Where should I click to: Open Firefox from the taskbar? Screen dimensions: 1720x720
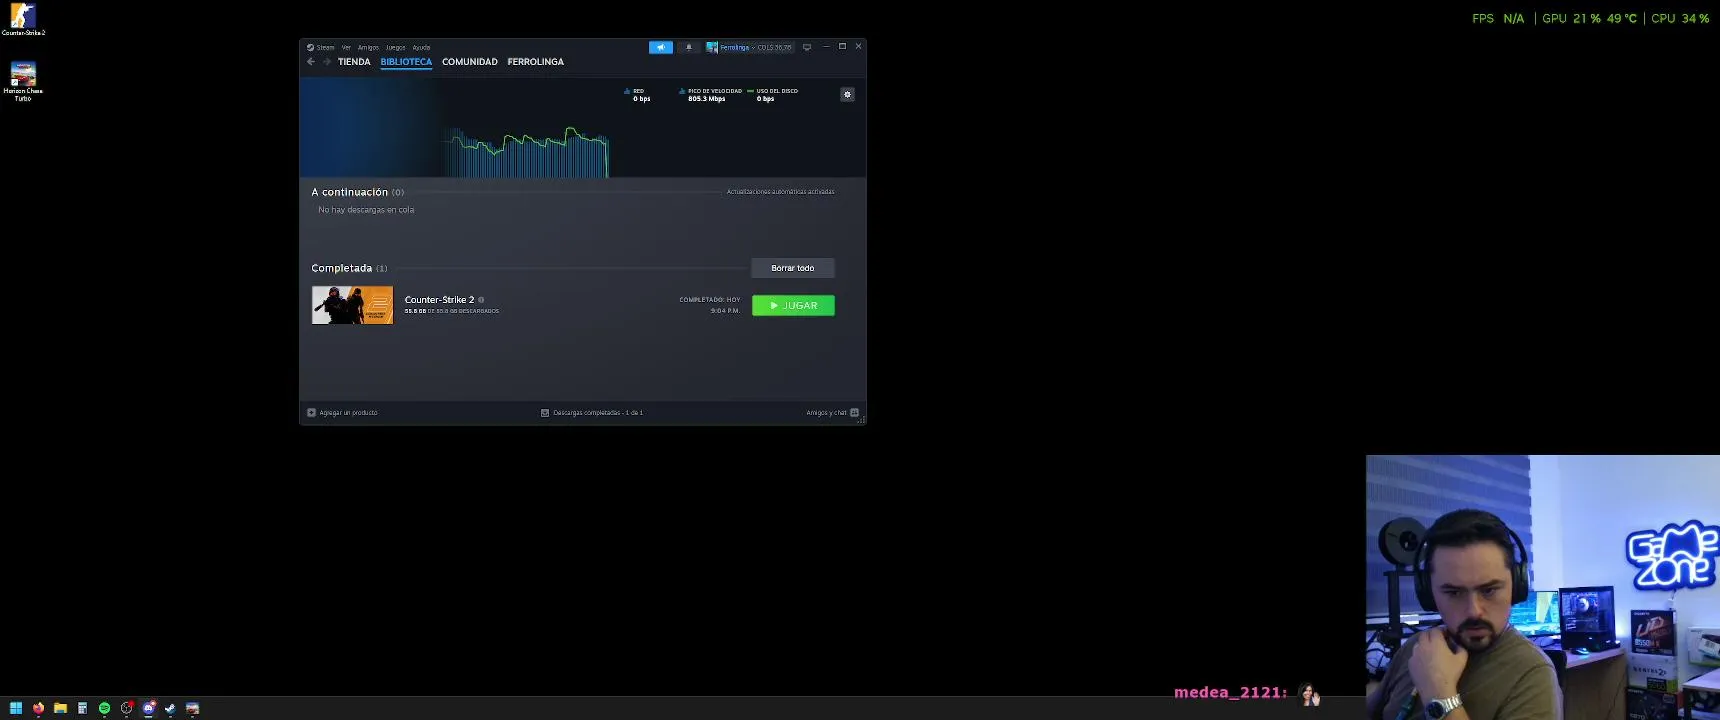(38, 708)
